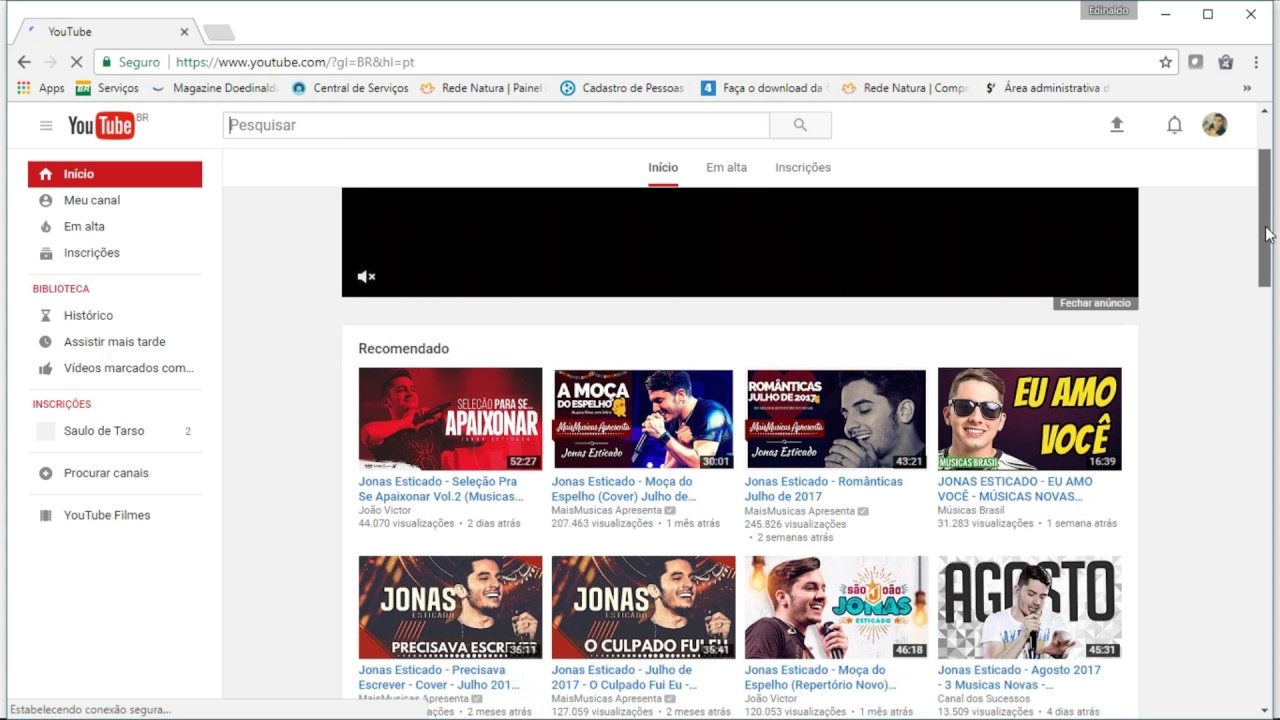Open Assistir mais tarde list
1280x720 pixels.
115,342
